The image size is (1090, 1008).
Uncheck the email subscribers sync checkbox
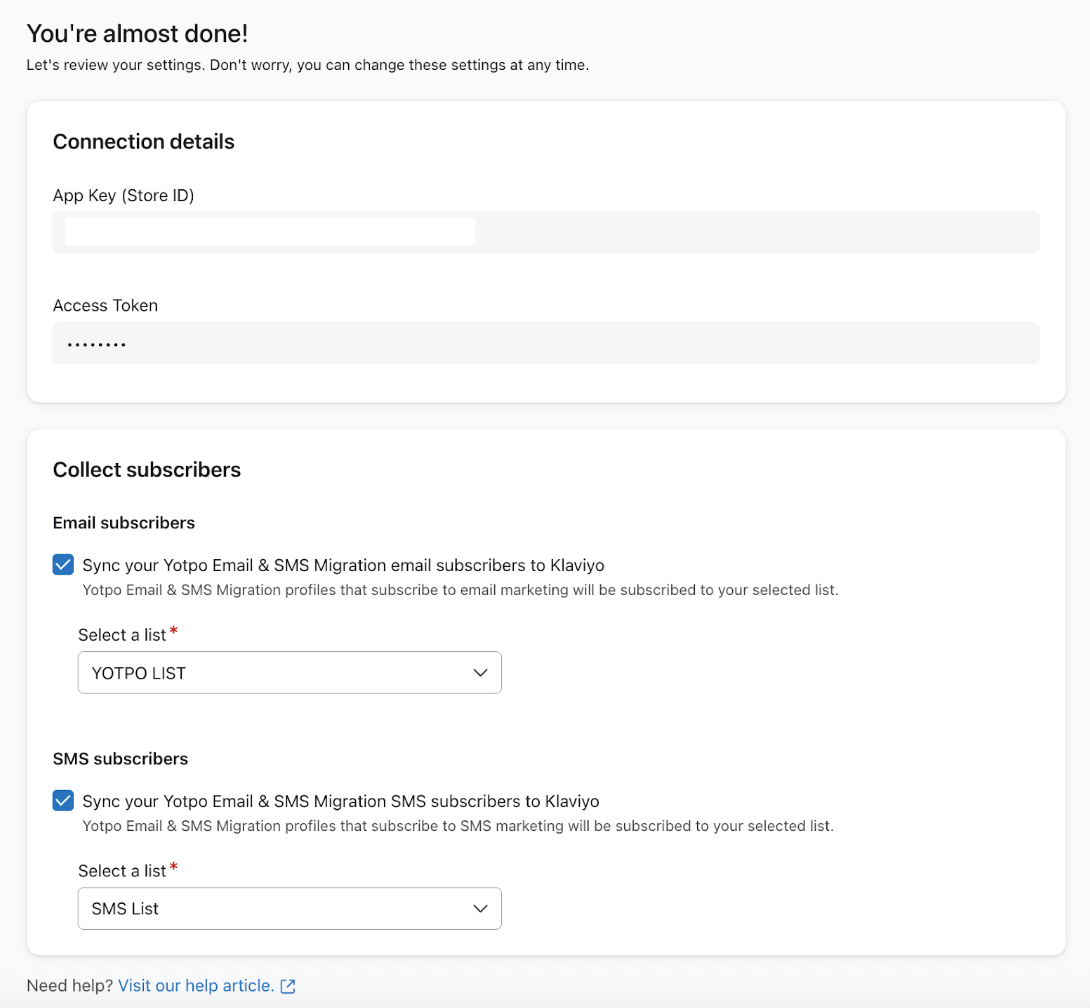pos(63,565)
